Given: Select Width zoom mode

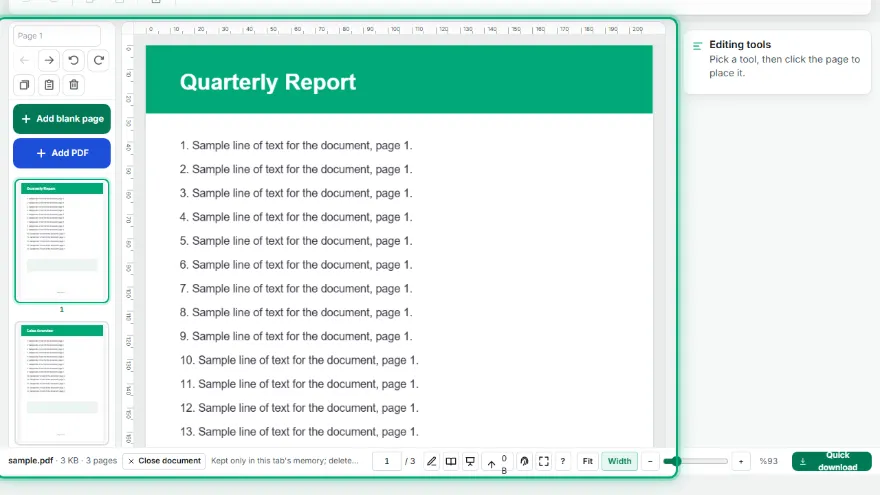Looking at the screenshot, I should tap(620, 461).
